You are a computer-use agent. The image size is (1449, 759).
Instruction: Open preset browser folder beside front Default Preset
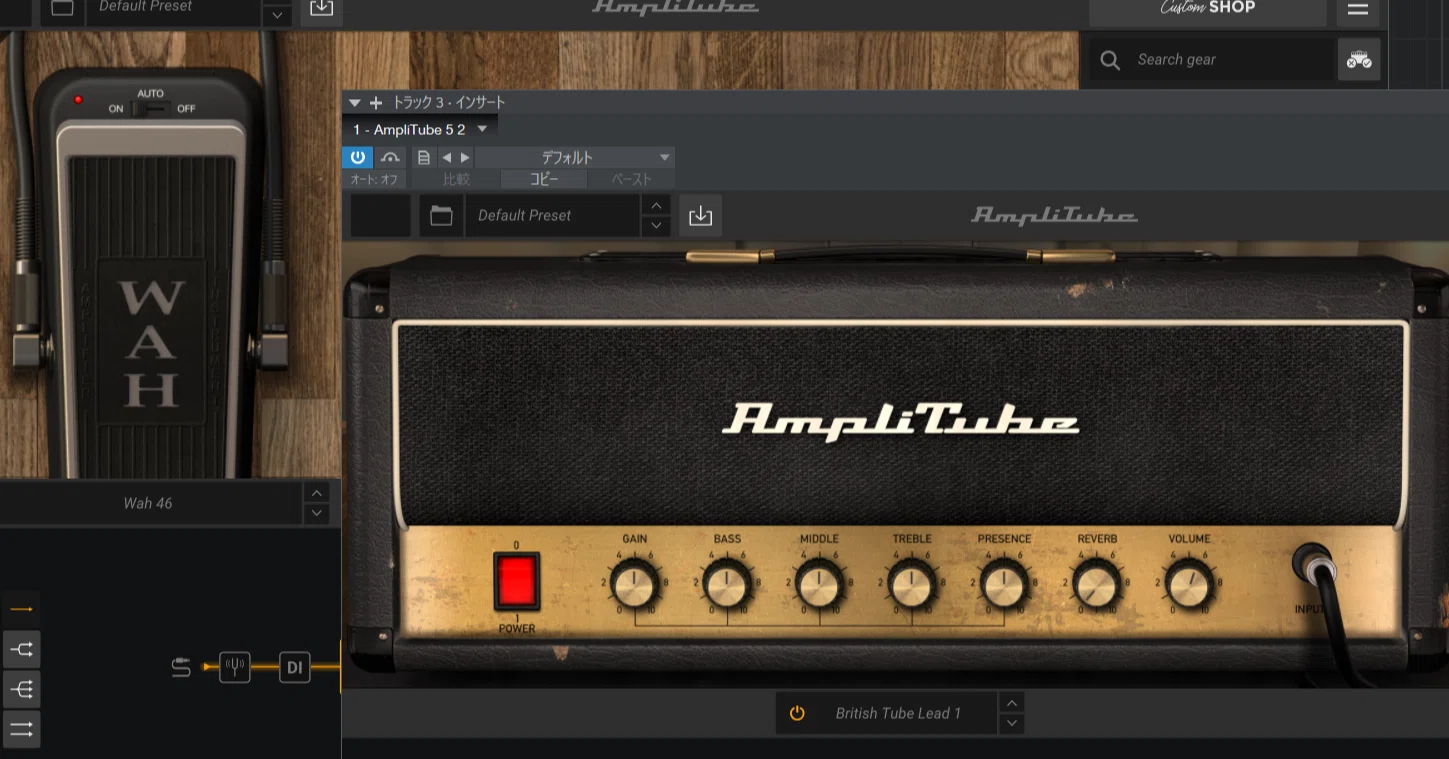(x=441, y=215)
